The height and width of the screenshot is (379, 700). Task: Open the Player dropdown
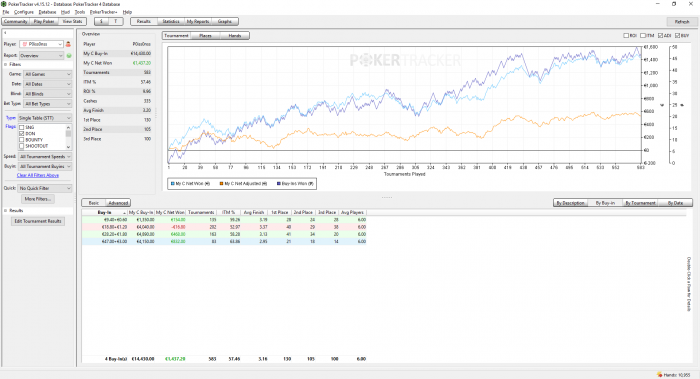point(42,44)
